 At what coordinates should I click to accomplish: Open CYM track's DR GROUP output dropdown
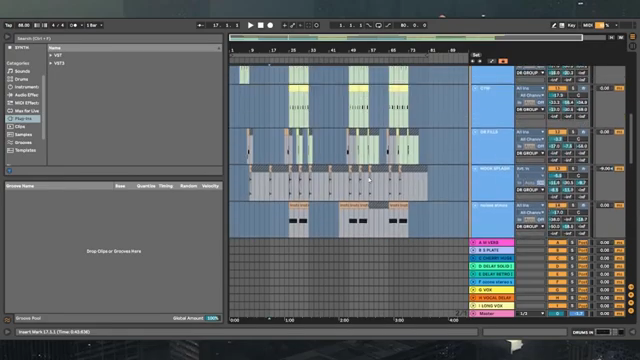(x=530, y=109)
